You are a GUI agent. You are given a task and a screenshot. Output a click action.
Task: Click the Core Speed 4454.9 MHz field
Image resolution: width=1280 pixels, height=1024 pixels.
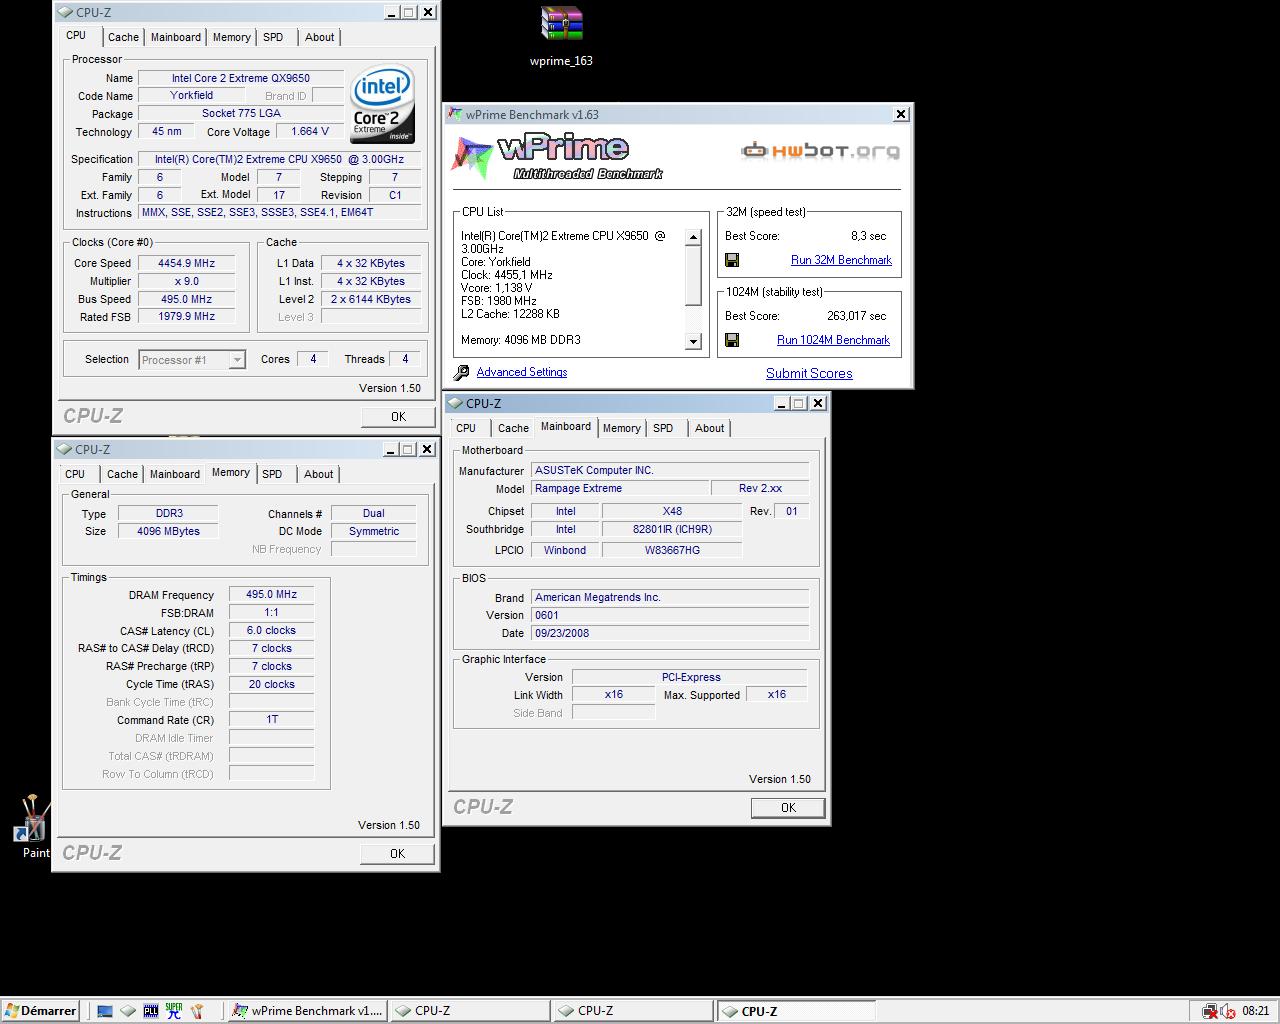tap(187, 263)
